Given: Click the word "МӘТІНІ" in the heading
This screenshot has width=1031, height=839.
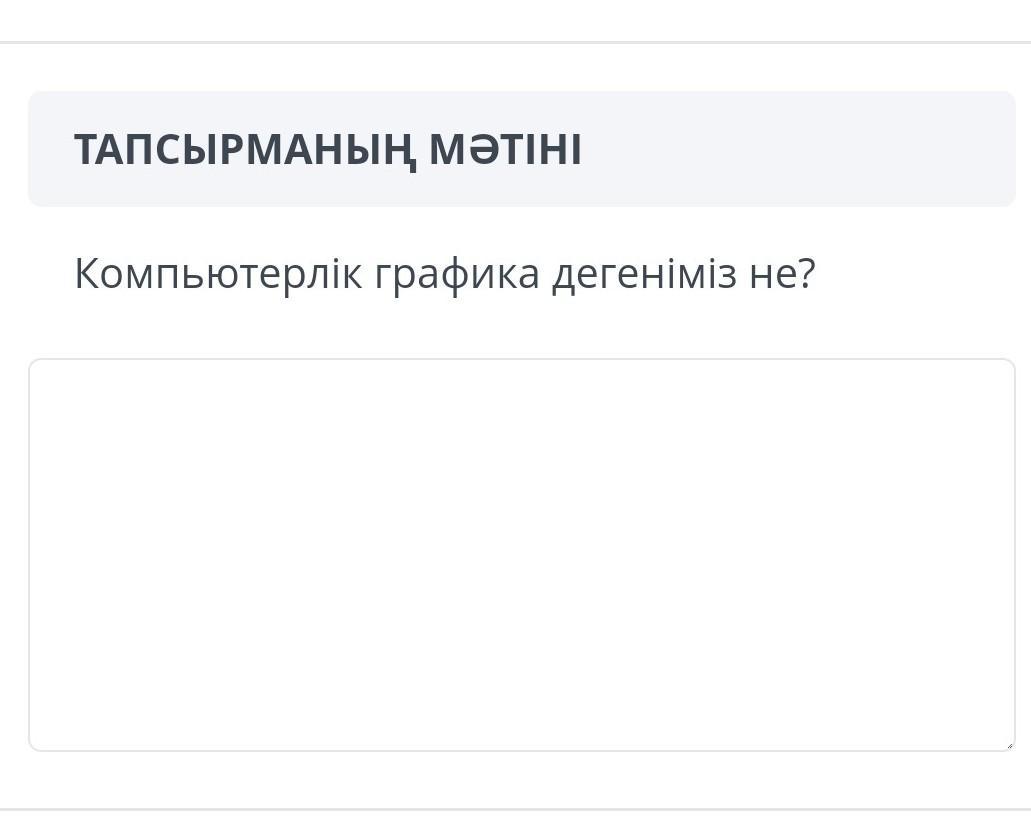Looking at the screenshot, I should point(505,150).
